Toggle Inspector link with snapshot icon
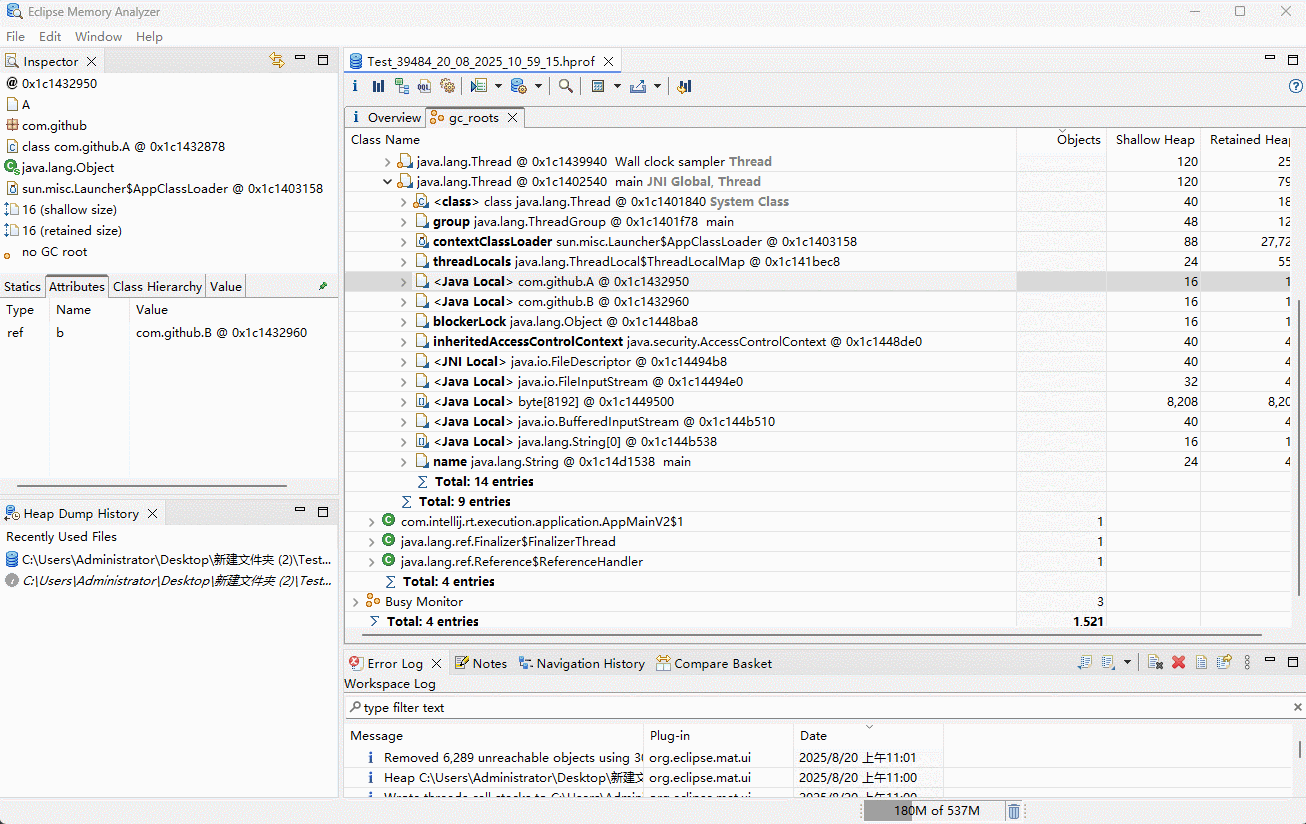1306x824 pixels. click(x=277, y=61)
